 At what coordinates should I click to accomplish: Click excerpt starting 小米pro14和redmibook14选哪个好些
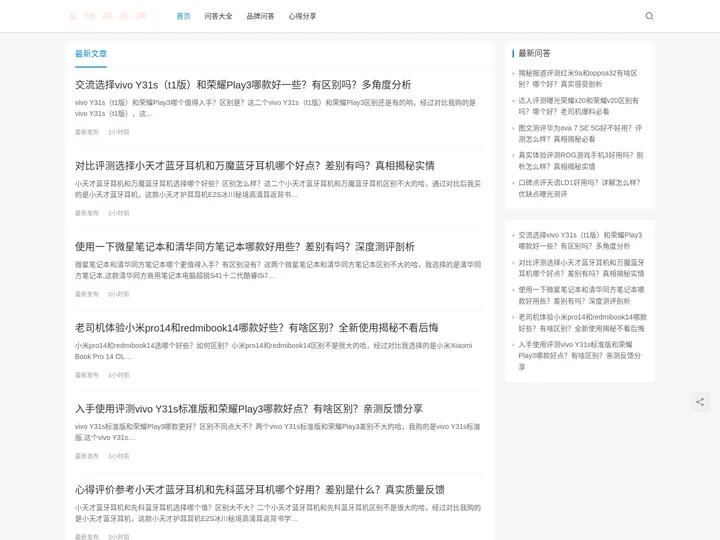[274, 351]
